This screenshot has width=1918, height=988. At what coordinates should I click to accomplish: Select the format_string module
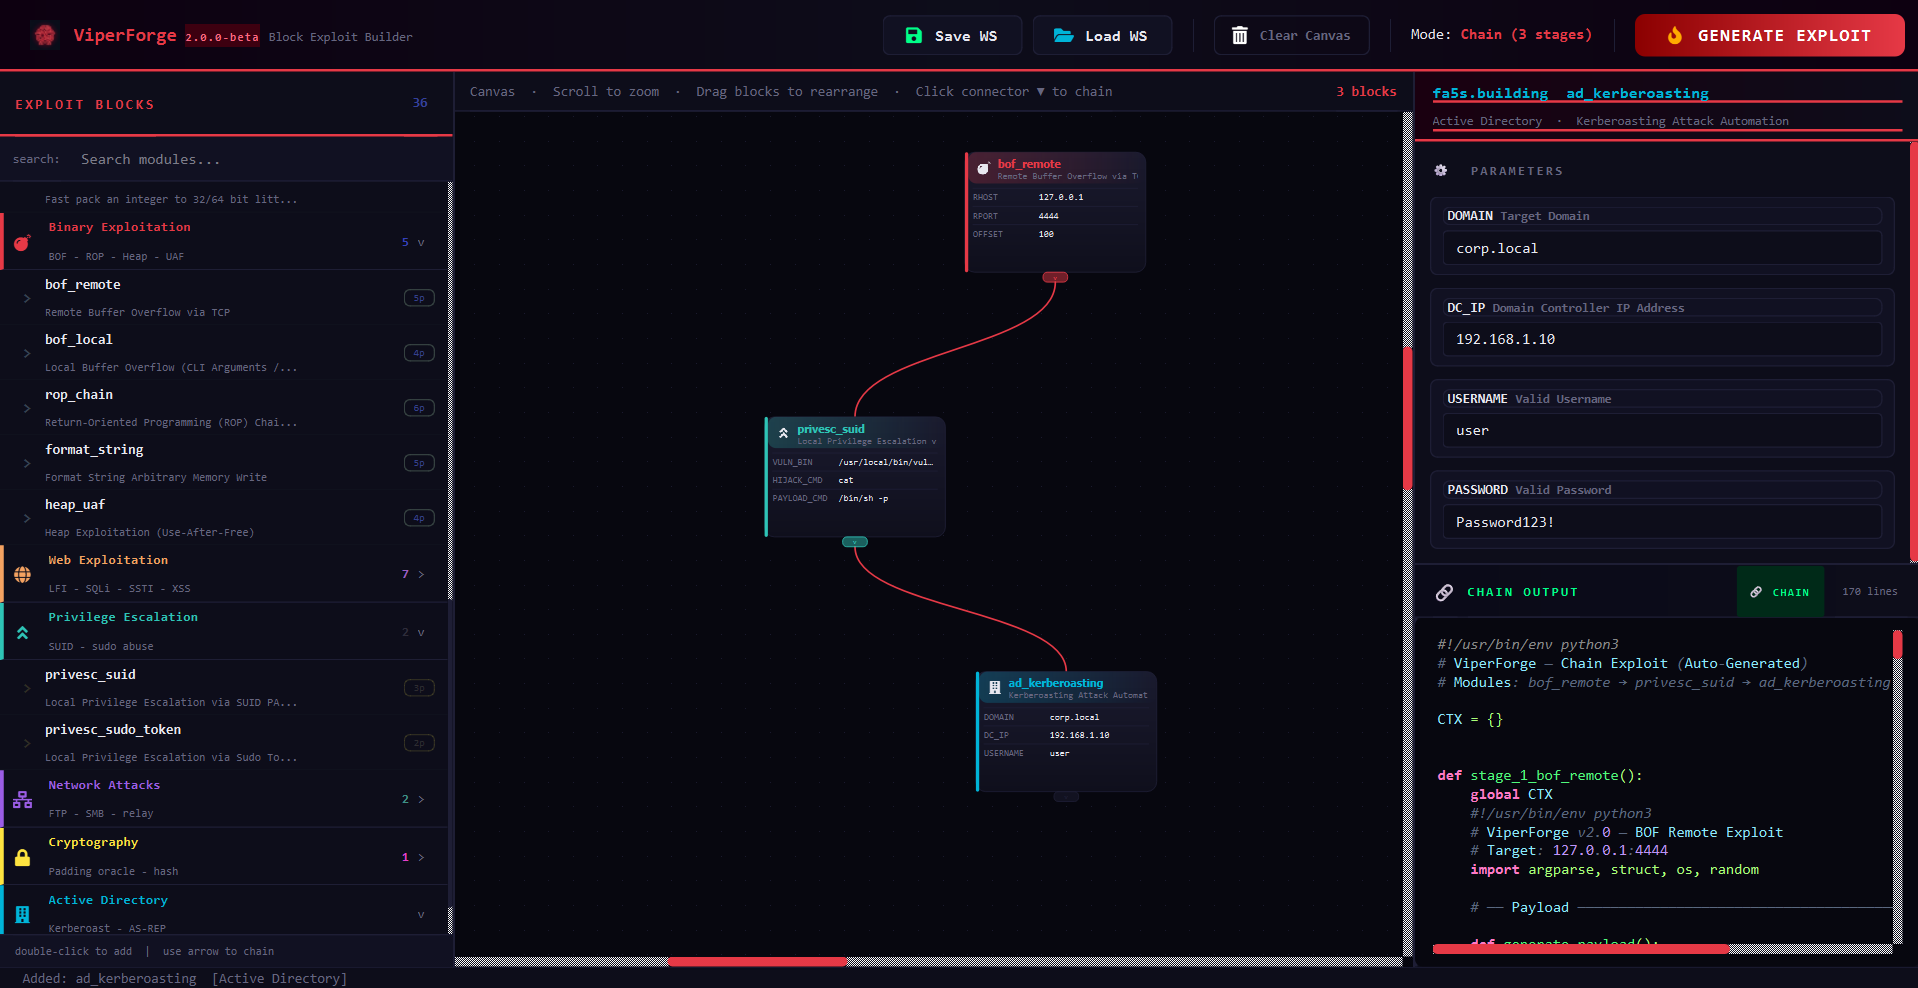point(224,463)
